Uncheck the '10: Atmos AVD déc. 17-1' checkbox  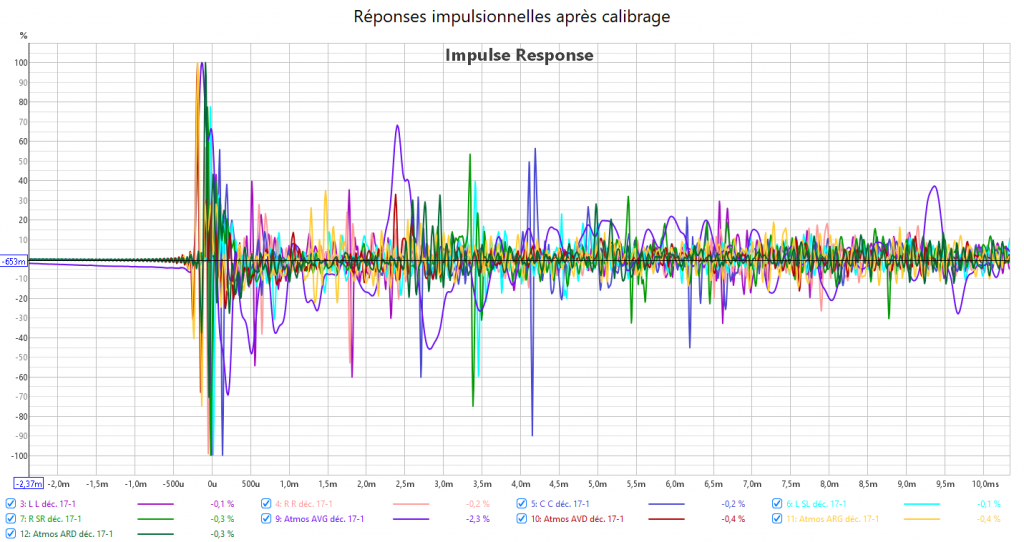tap(521, 519)
